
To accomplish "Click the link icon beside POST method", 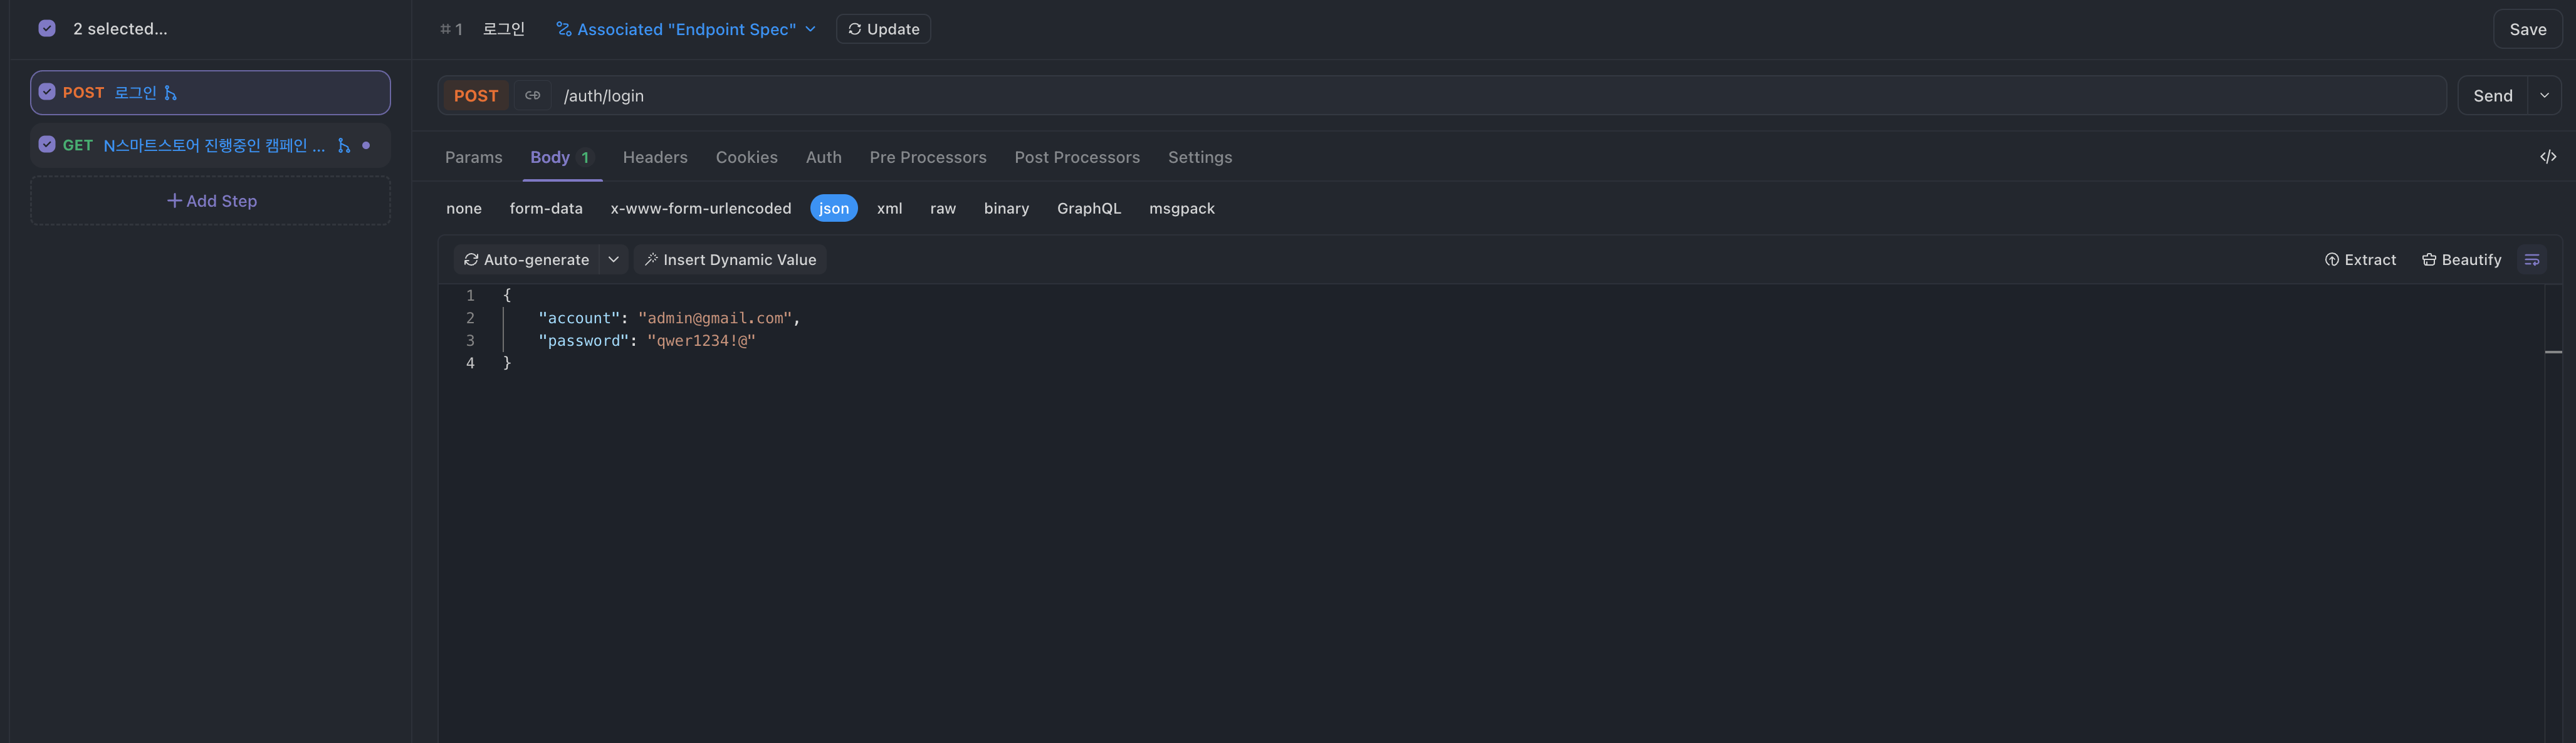I will [532, 96].
